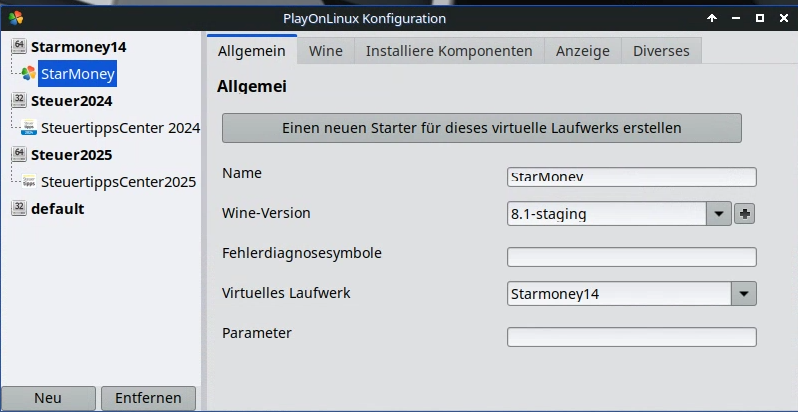
Task: Click the Parameter label
Action: pos(256,333)
